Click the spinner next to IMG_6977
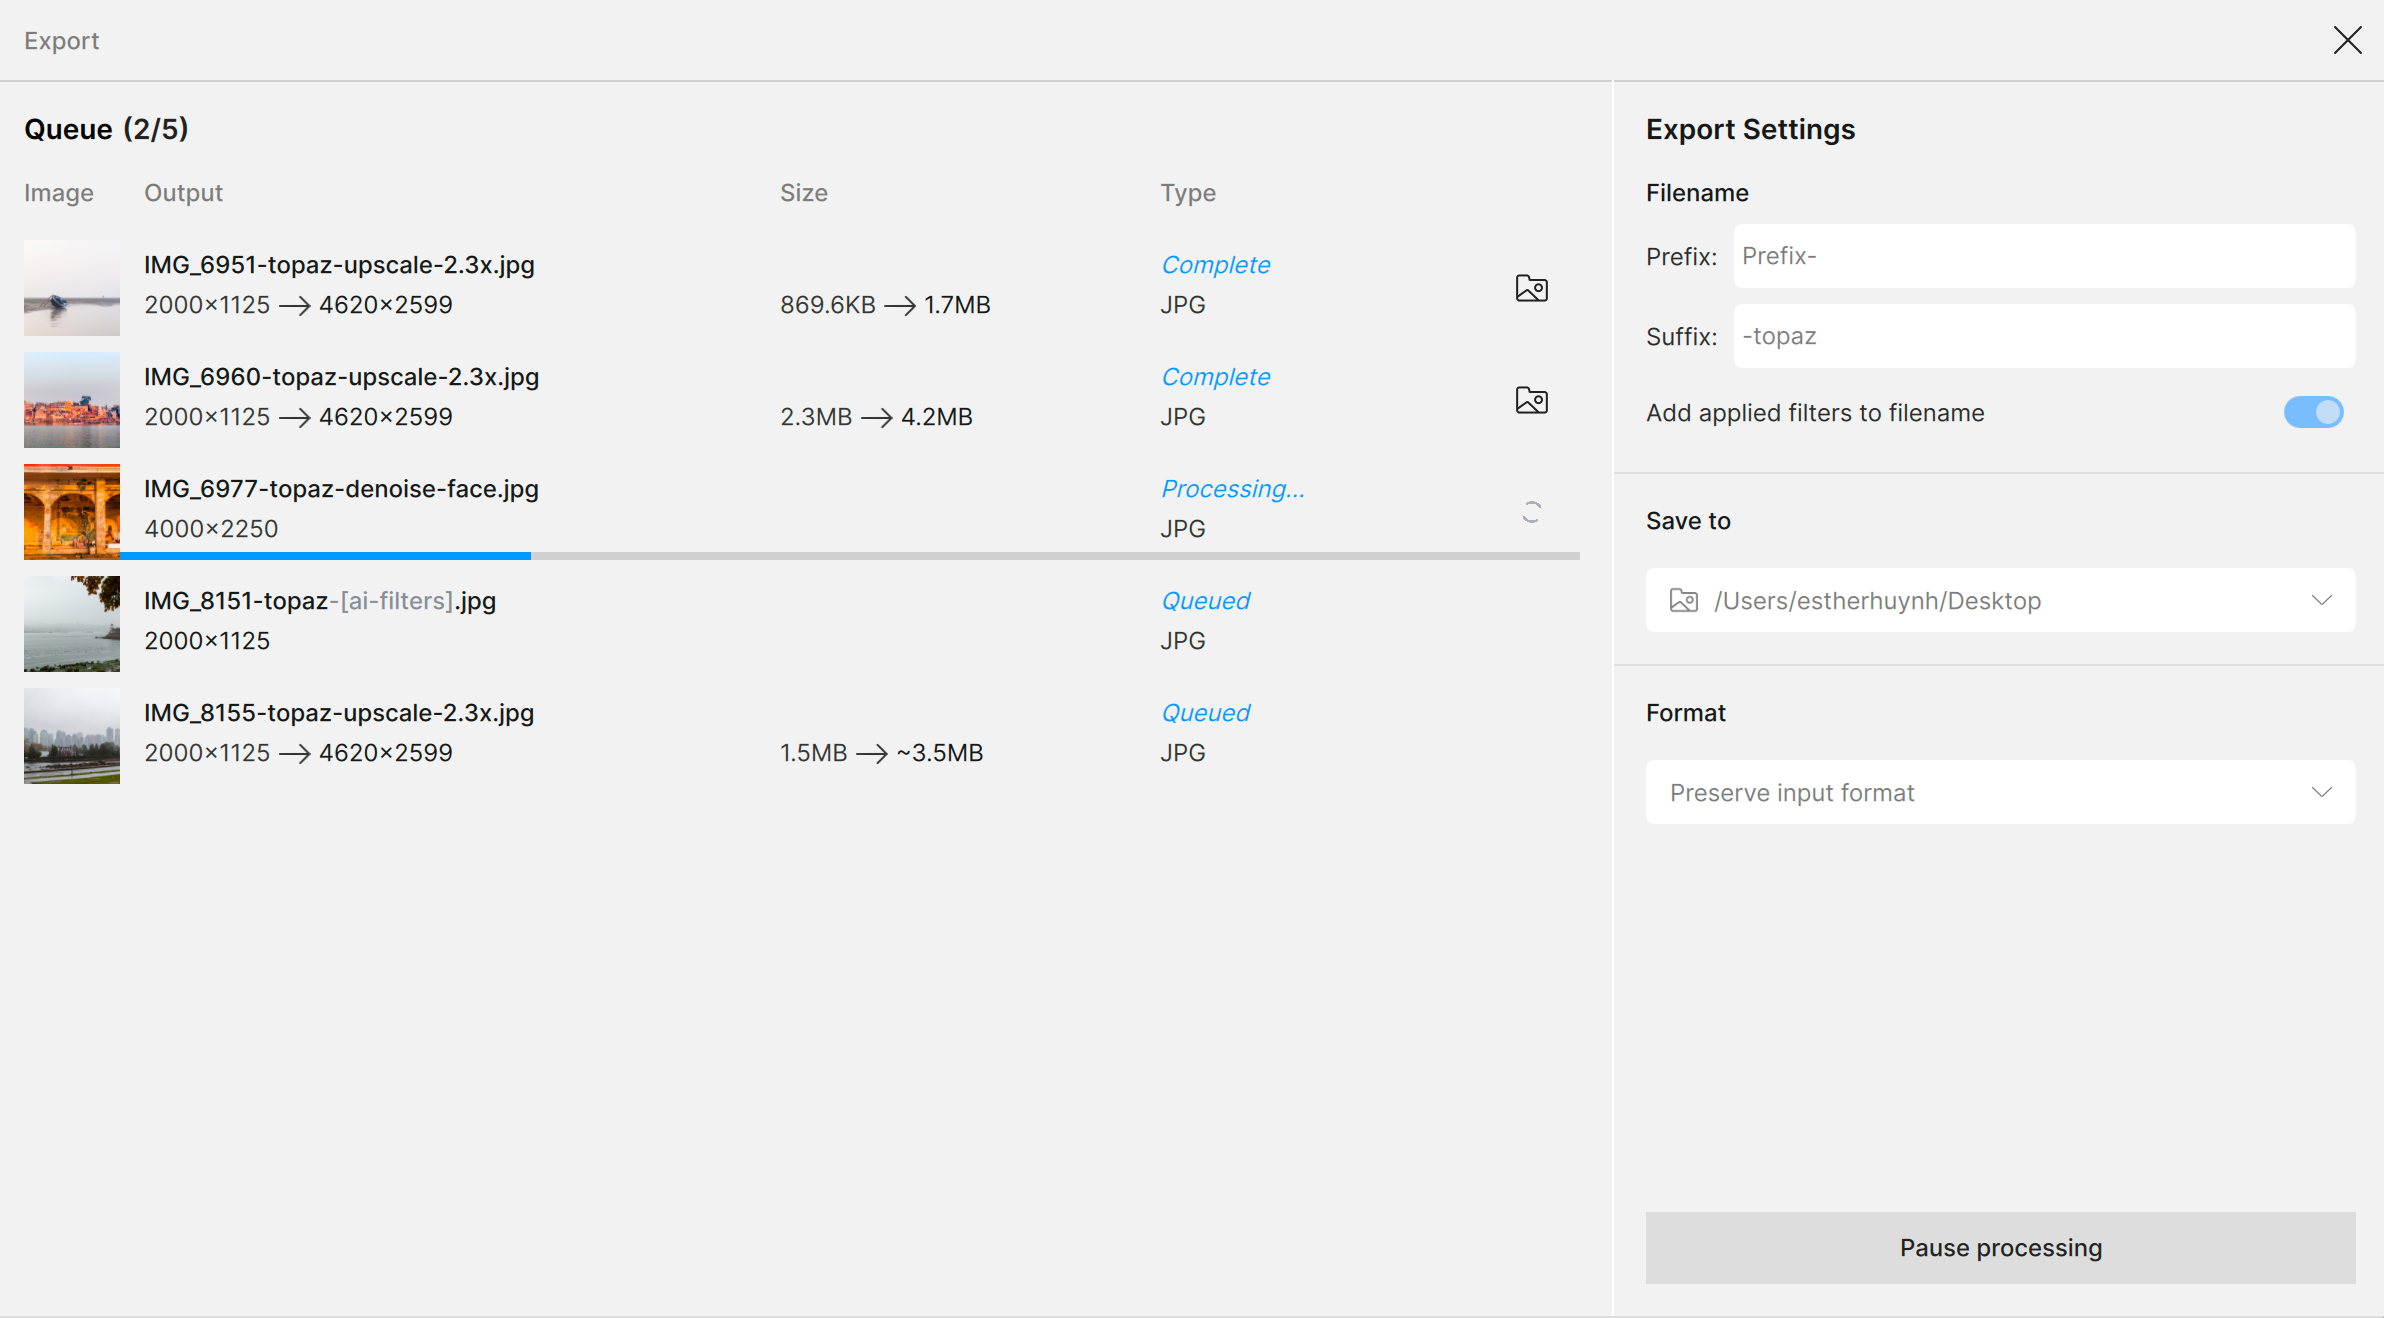 pyautogui.click(x=1531, y=513)
